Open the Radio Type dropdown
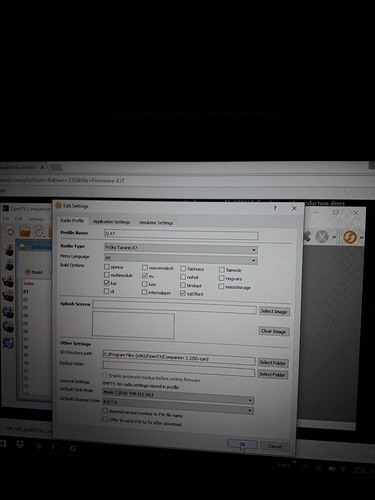The height and width of the screenshot is (500, 375). click(181, 248)
